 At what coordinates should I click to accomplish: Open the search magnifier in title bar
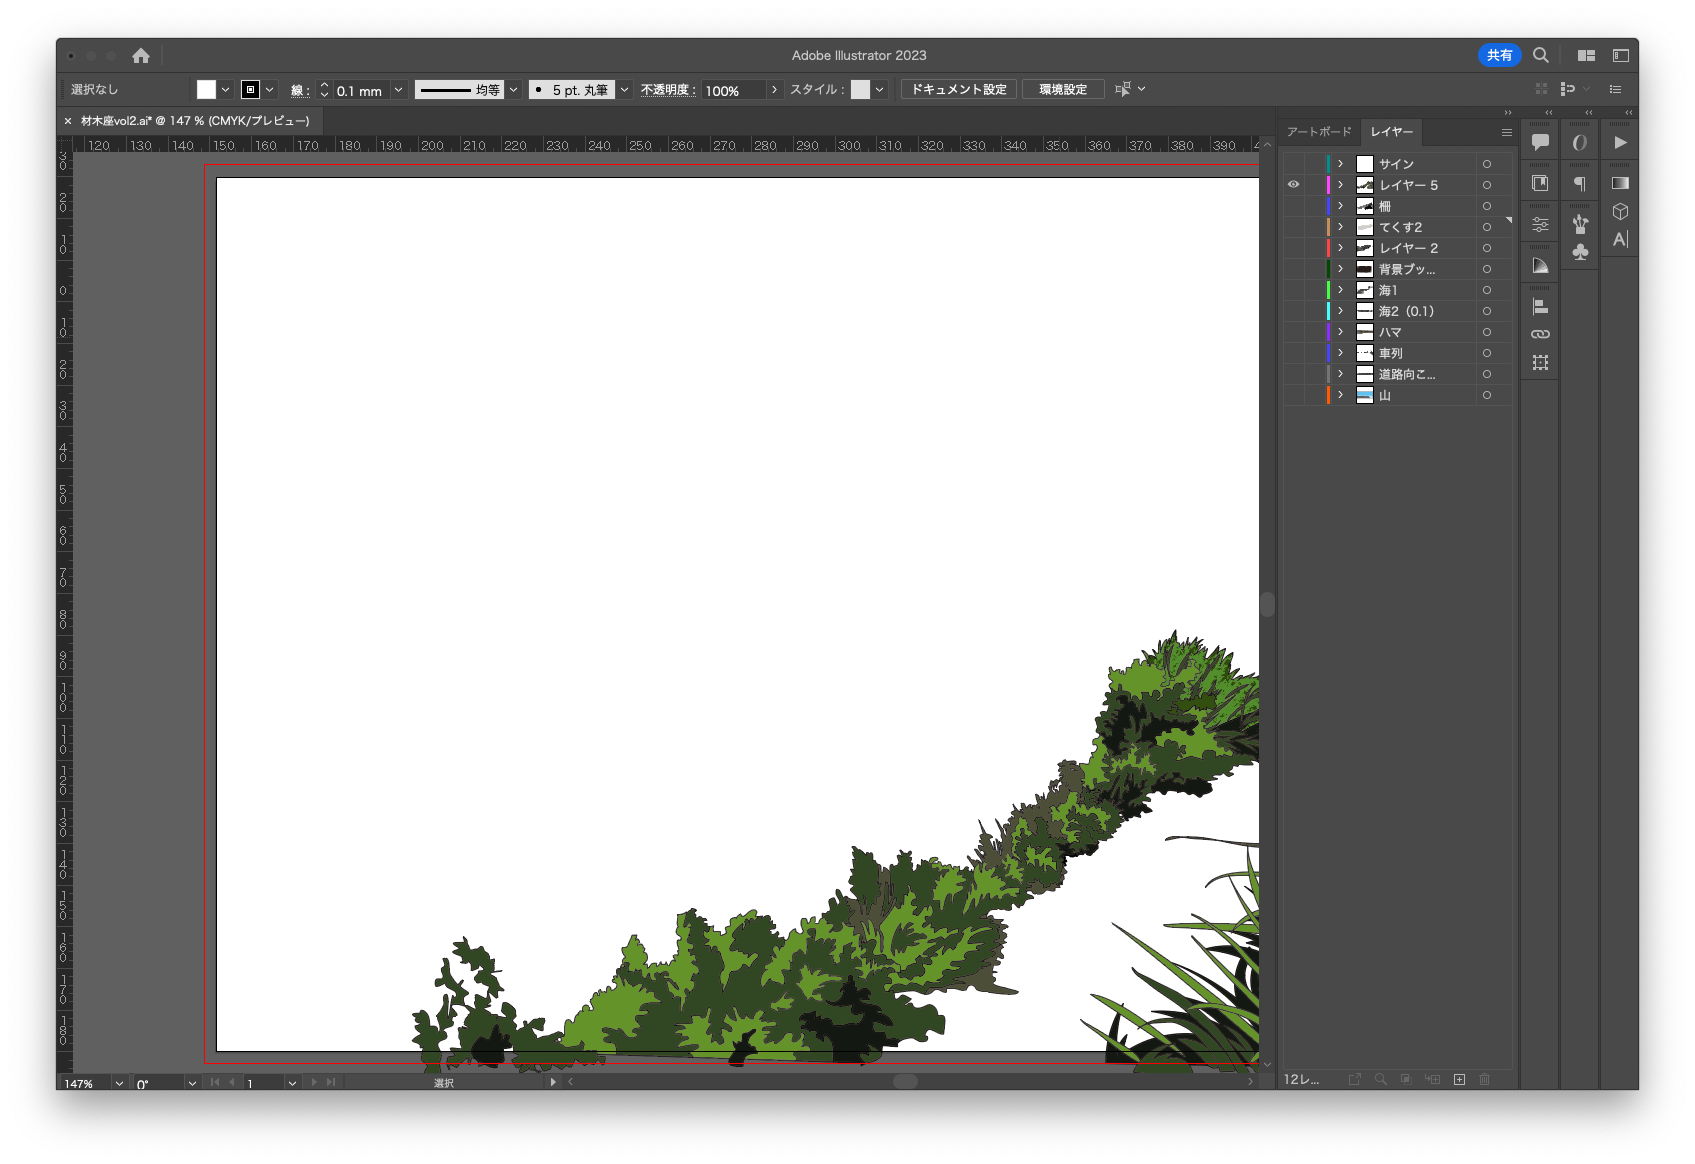click(x=1541, y=55)
